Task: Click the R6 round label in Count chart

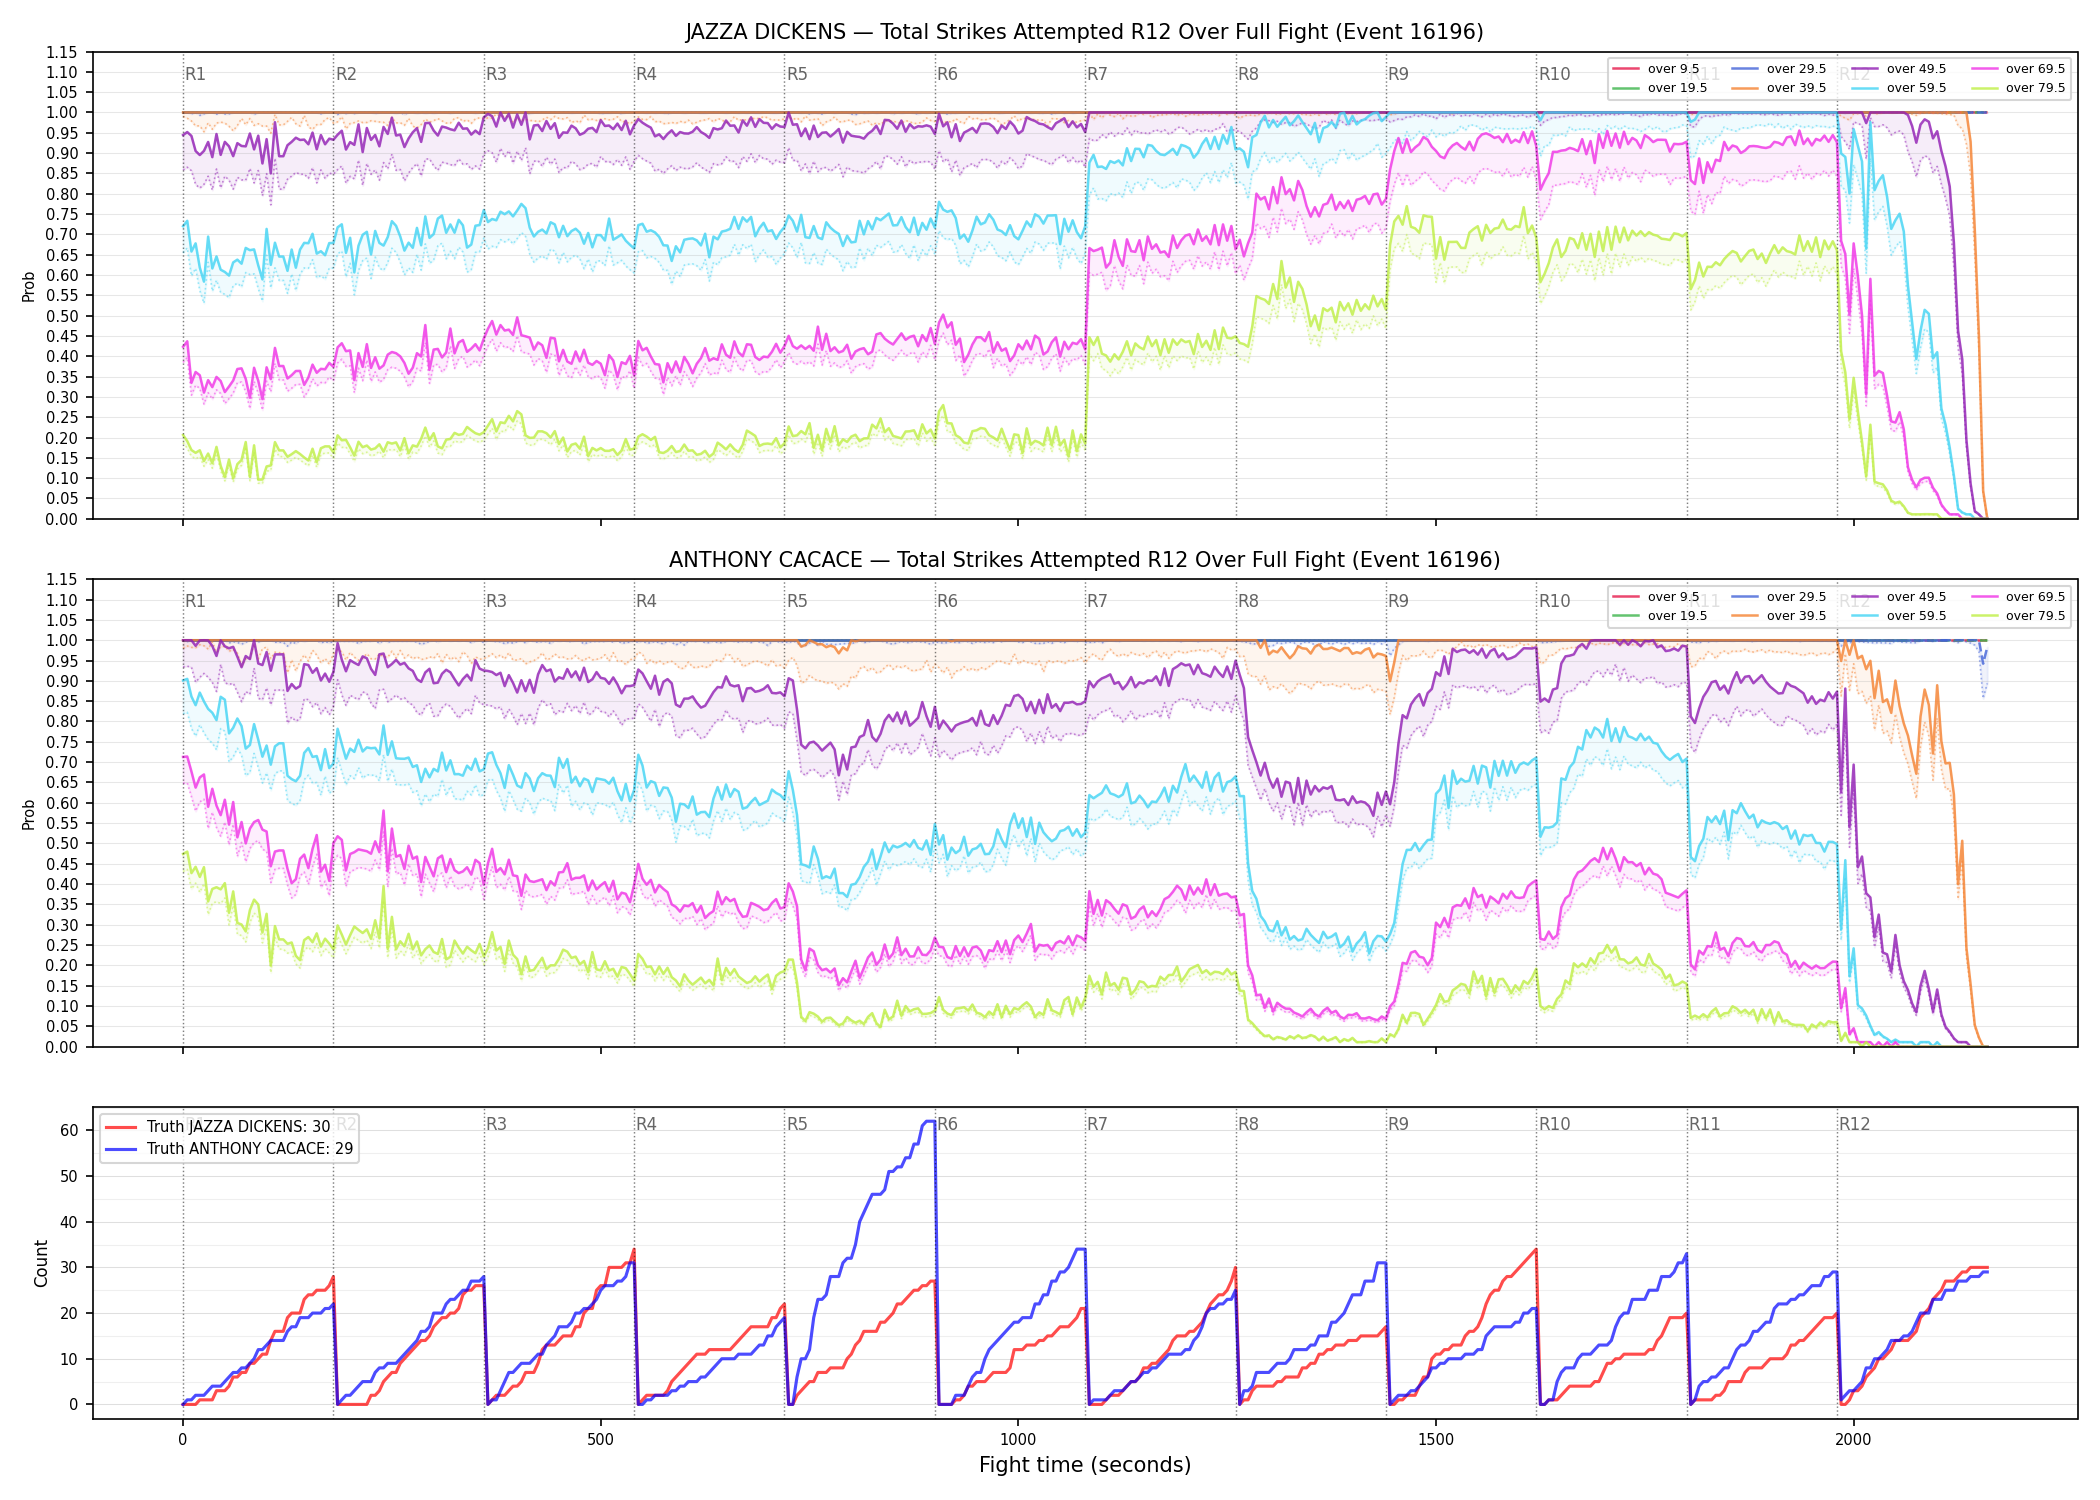Action: tap(947, 1124)
